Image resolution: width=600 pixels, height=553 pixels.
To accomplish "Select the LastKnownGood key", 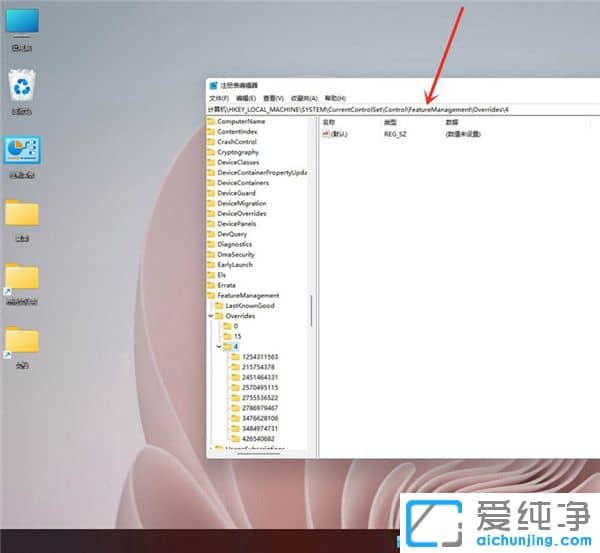I will click(x=250, y=306).
